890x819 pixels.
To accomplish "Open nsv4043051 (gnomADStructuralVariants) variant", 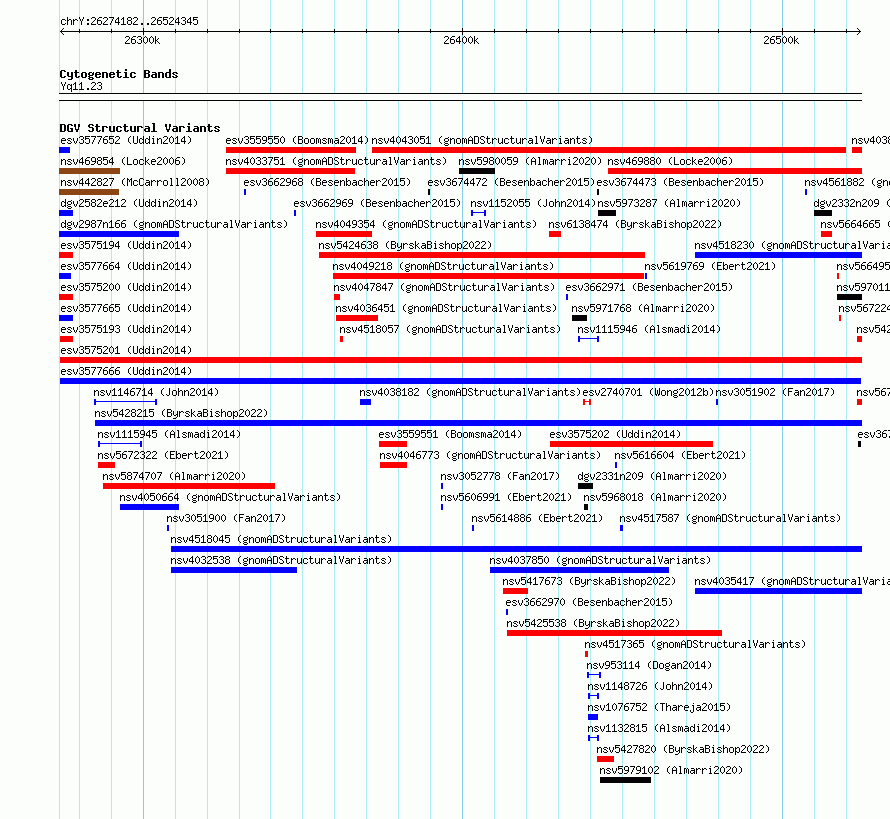I will click(482, 140).
